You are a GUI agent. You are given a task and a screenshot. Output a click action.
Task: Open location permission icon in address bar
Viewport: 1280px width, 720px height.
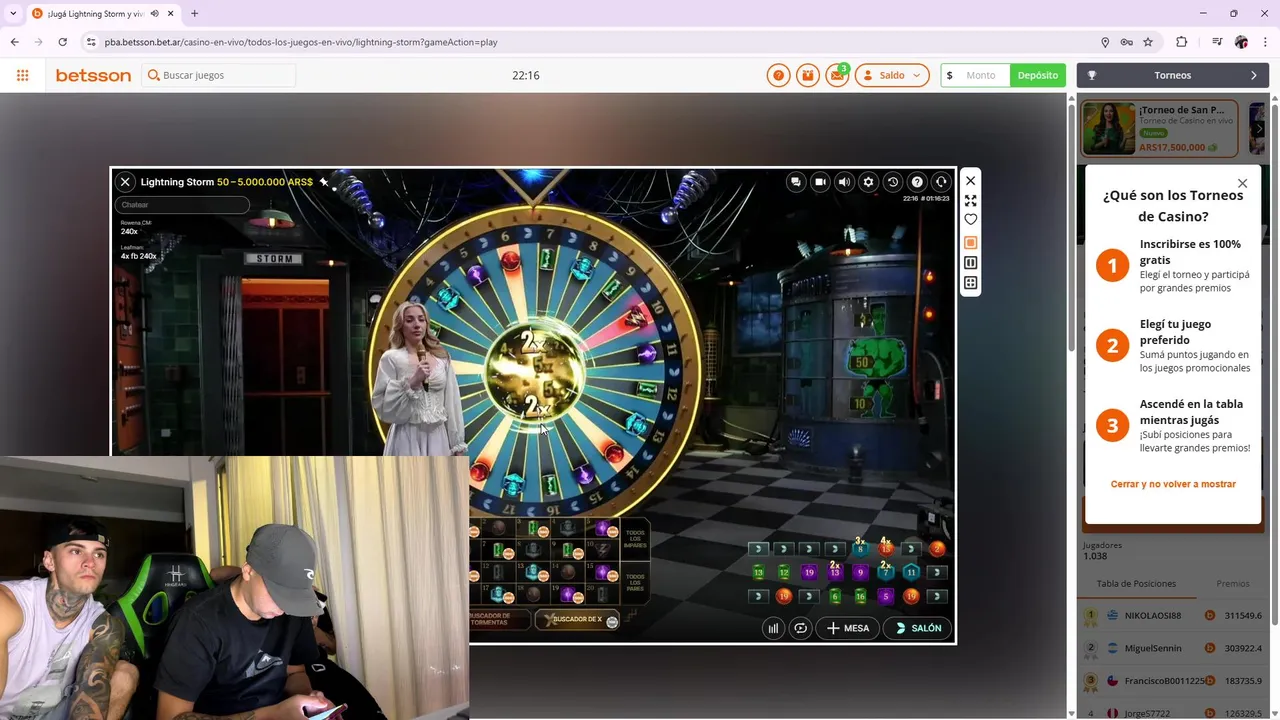point(1105,42)
